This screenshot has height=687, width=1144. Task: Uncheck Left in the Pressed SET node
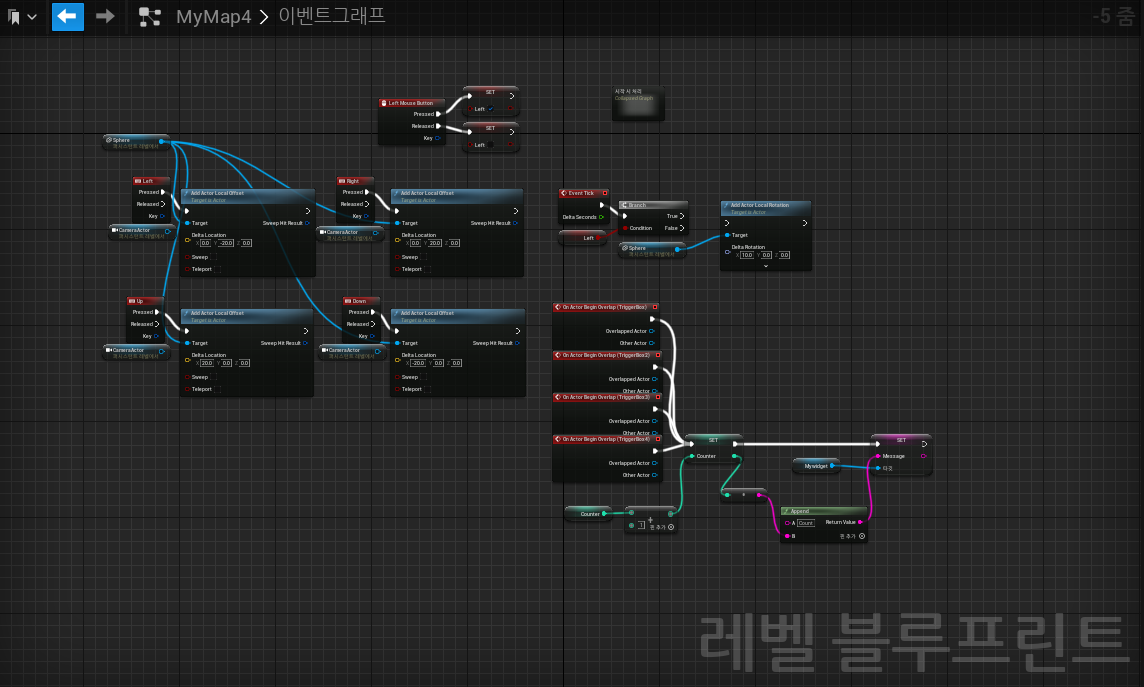[x=491, y=109]
